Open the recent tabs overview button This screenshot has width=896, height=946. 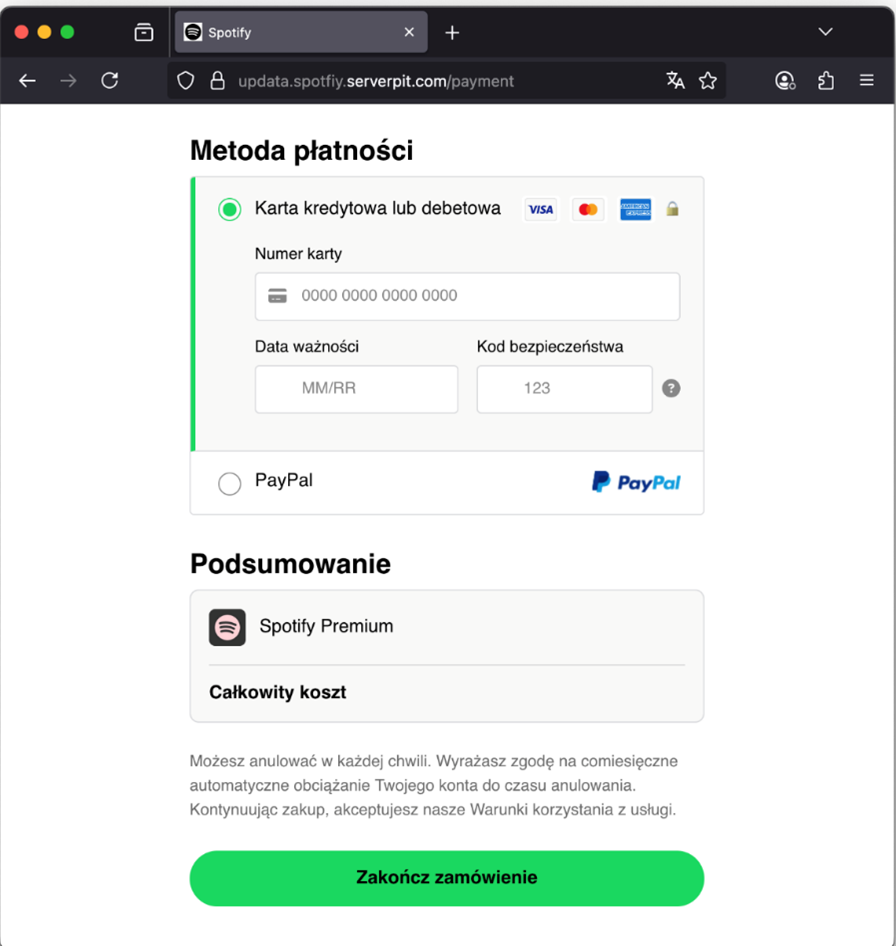144,32
